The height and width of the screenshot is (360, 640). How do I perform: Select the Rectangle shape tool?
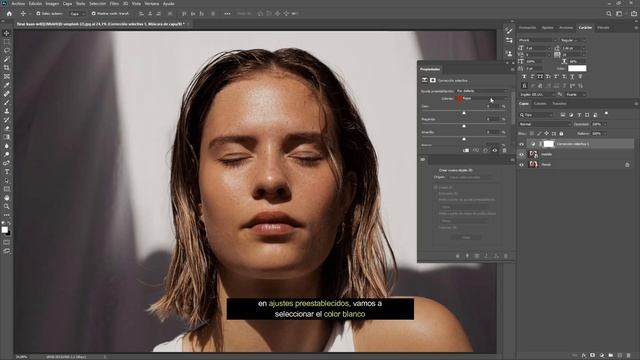[7, 189]
